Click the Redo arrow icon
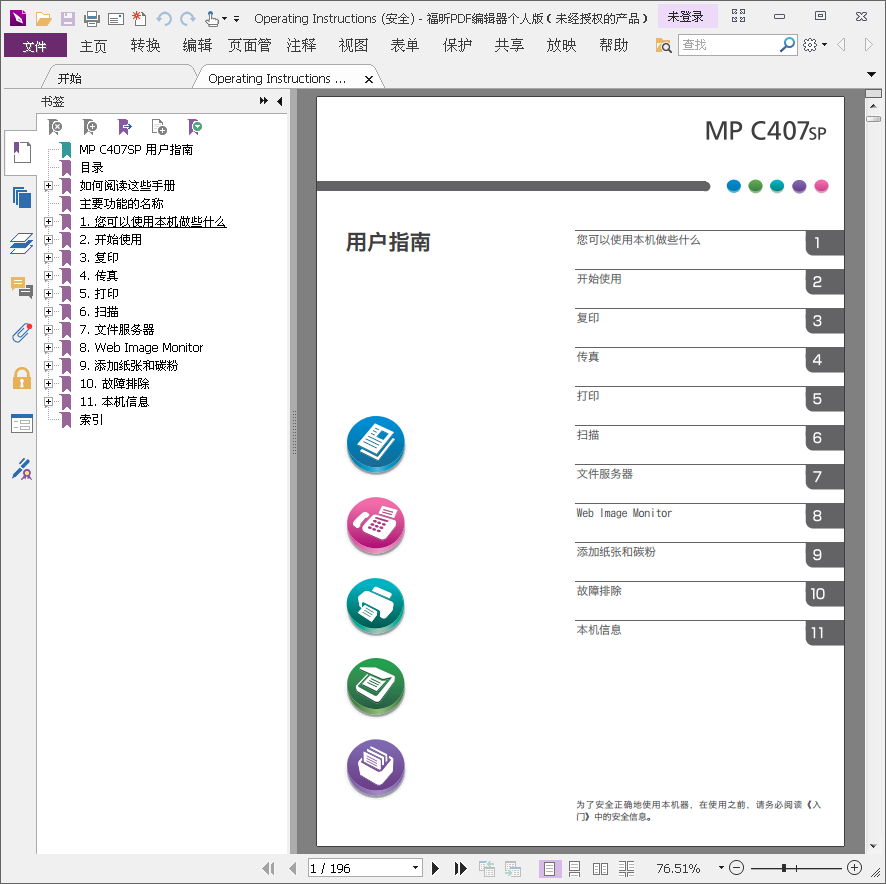Viewport: 886px width, 884px height. click(188, 19)
